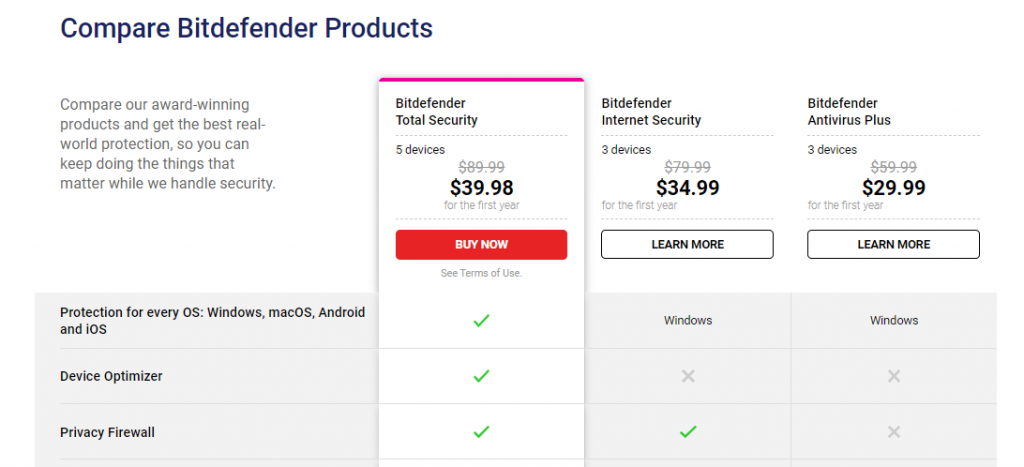Click the Device Optimizer feature row label

coord(111,376)
